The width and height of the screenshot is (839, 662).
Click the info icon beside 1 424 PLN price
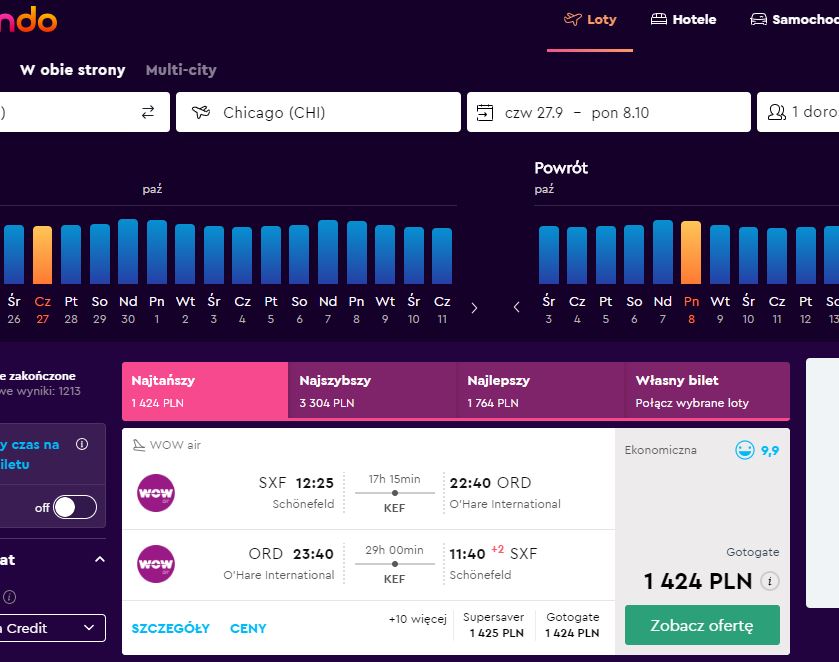[769, 581]
